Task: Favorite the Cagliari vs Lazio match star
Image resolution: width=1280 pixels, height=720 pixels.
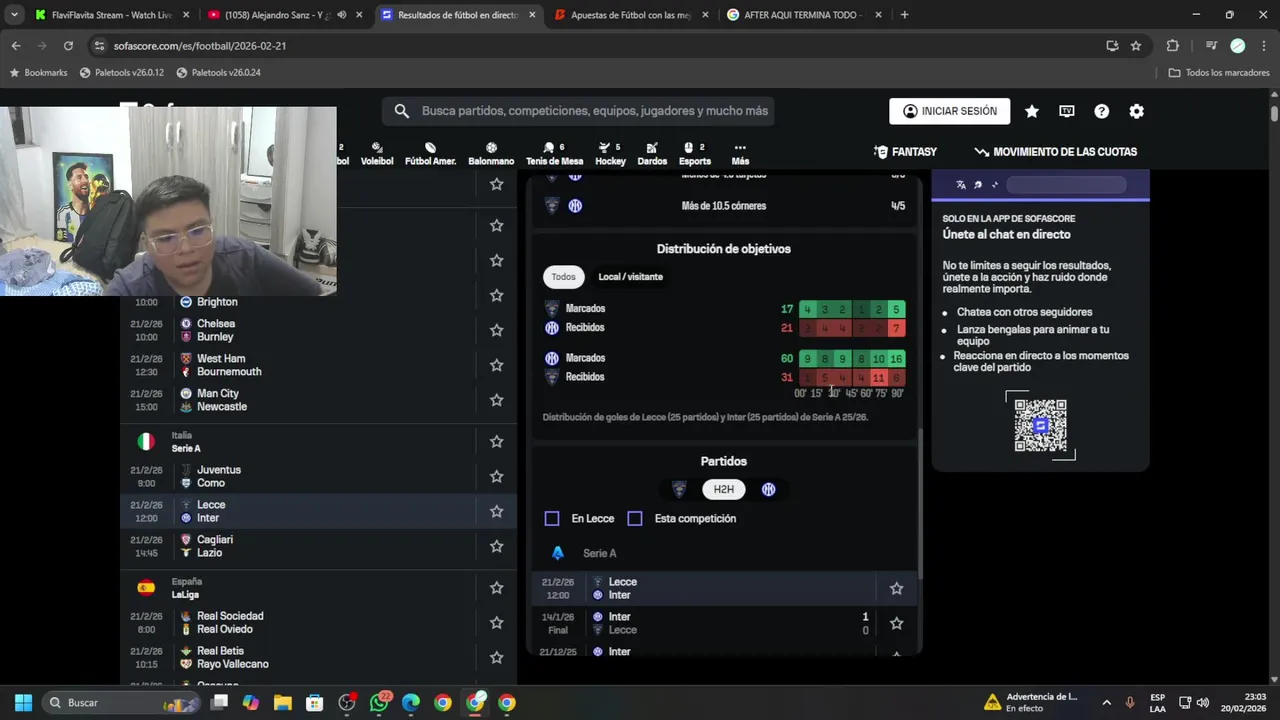Action: click(x=496, y=546)
